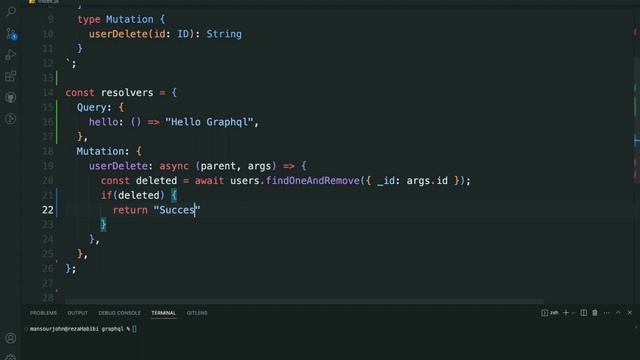Switch to the Debug Console tab

(119, 313)
